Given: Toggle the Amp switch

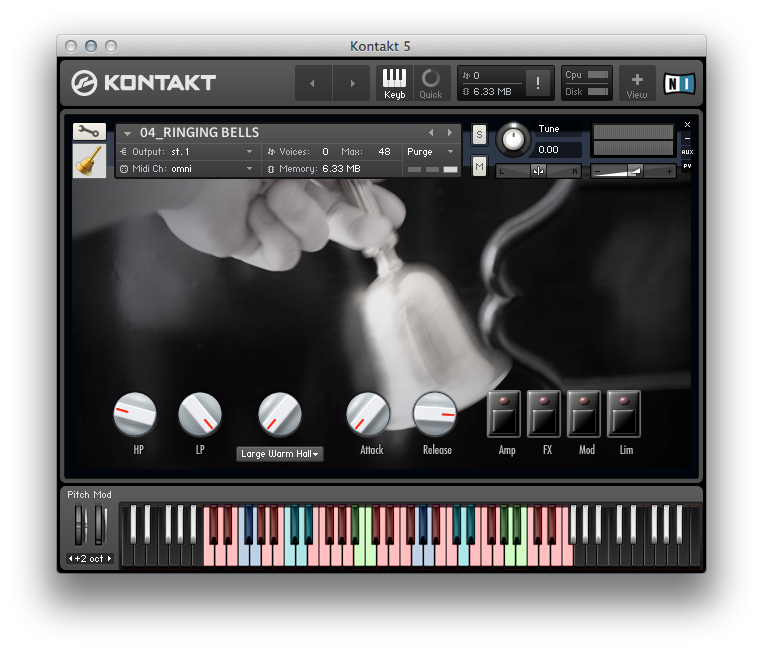Looking at the screenshot, I should click(x=504, y=415).
